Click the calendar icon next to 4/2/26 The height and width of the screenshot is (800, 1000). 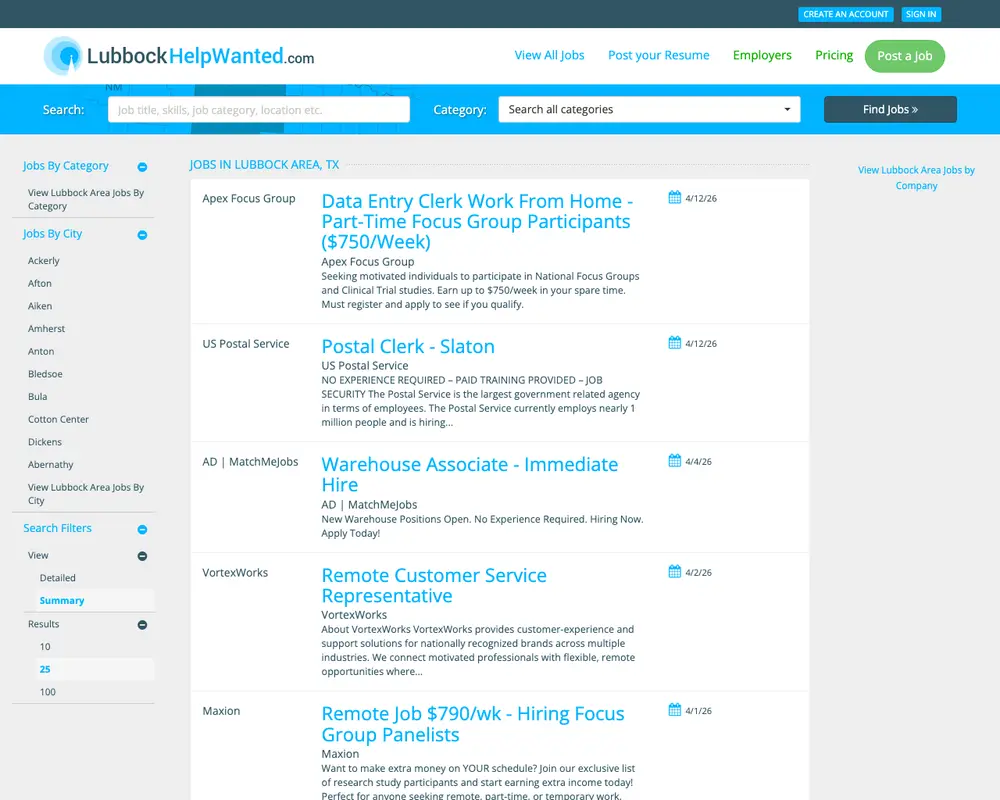pyautogui.click(x=674, y=572)
